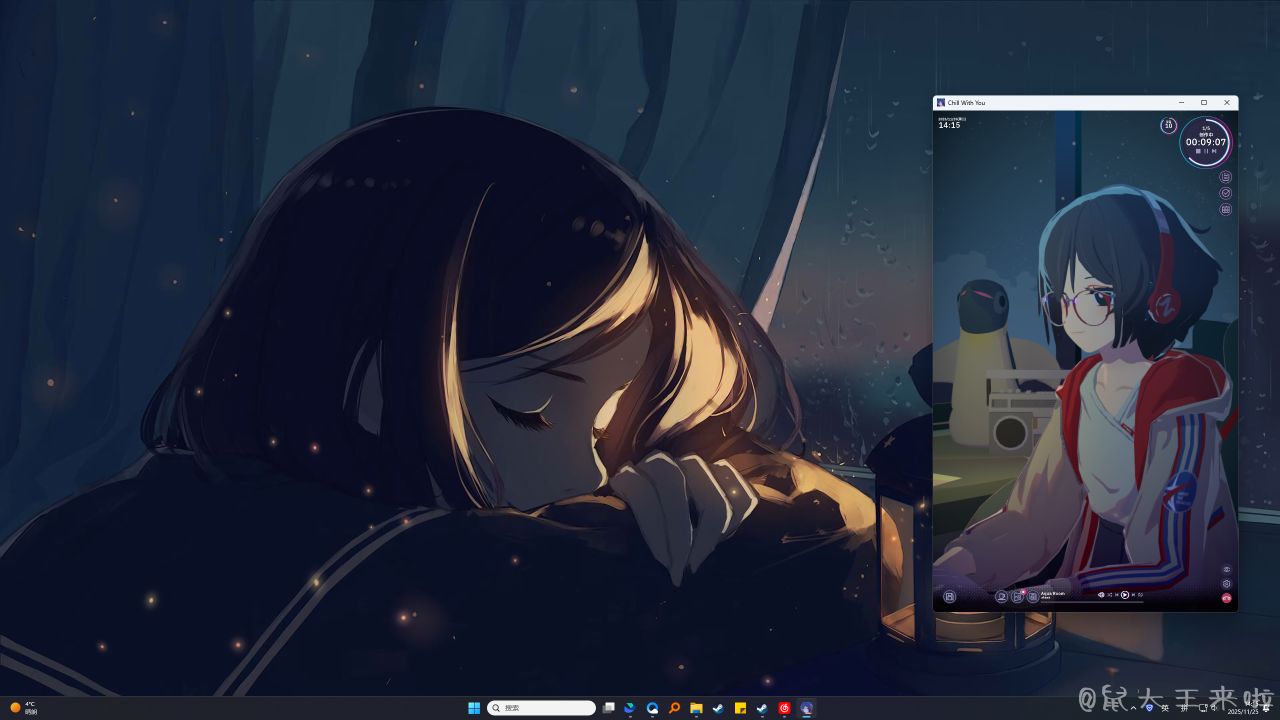This screenshot has height=720, width=1280.
Task: Open the red NetEase music taskbar icon
Action: [x=784, y=708]
